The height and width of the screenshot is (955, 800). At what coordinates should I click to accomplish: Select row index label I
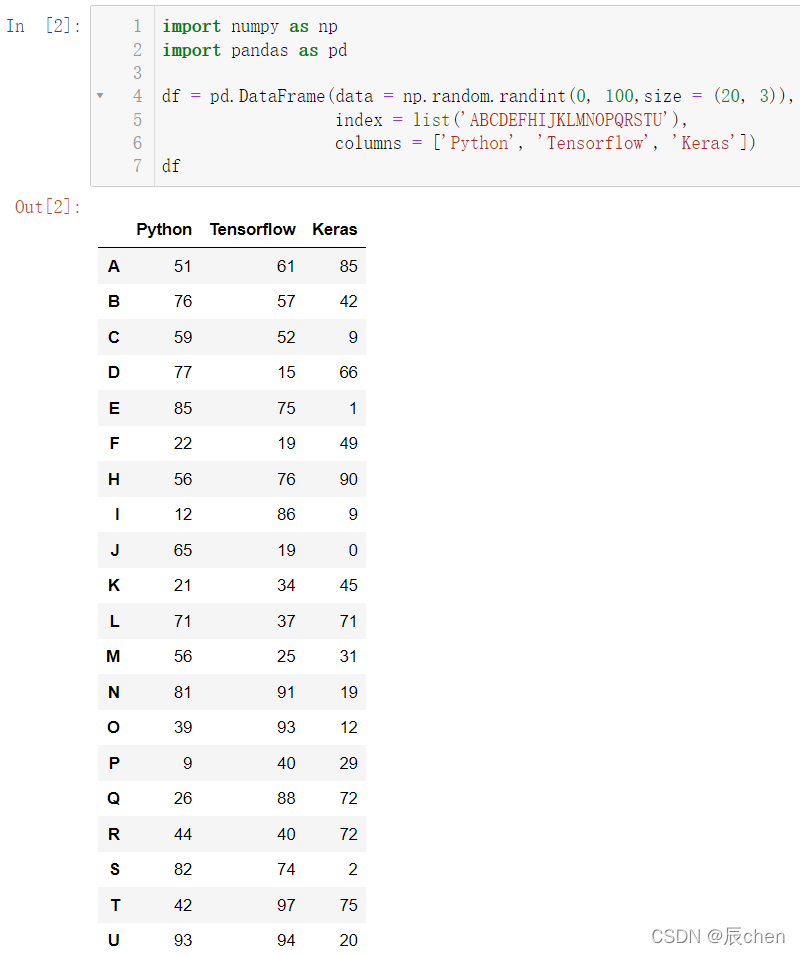click(117, 515)
